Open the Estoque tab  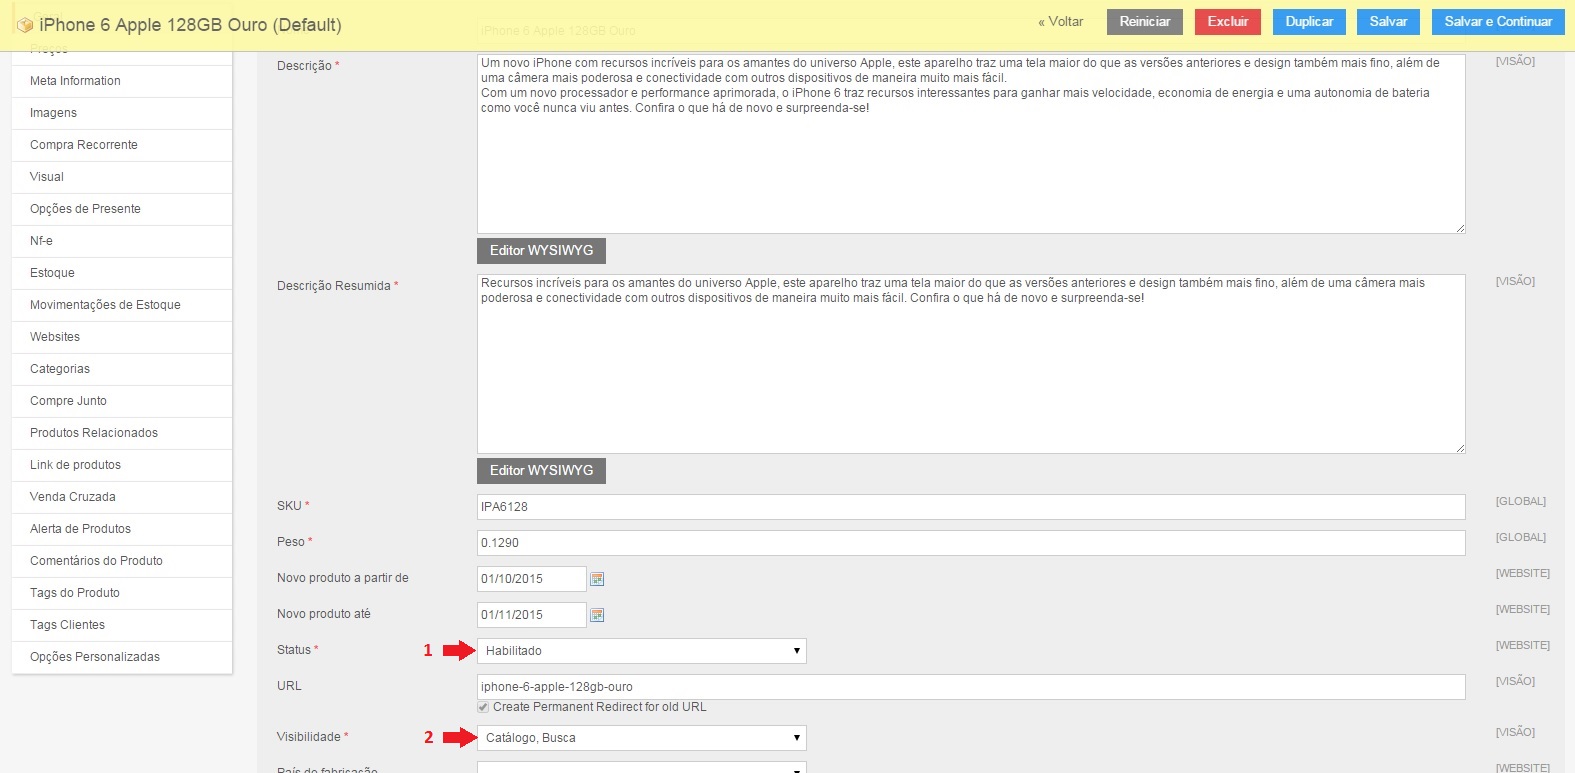pos(122,273)
